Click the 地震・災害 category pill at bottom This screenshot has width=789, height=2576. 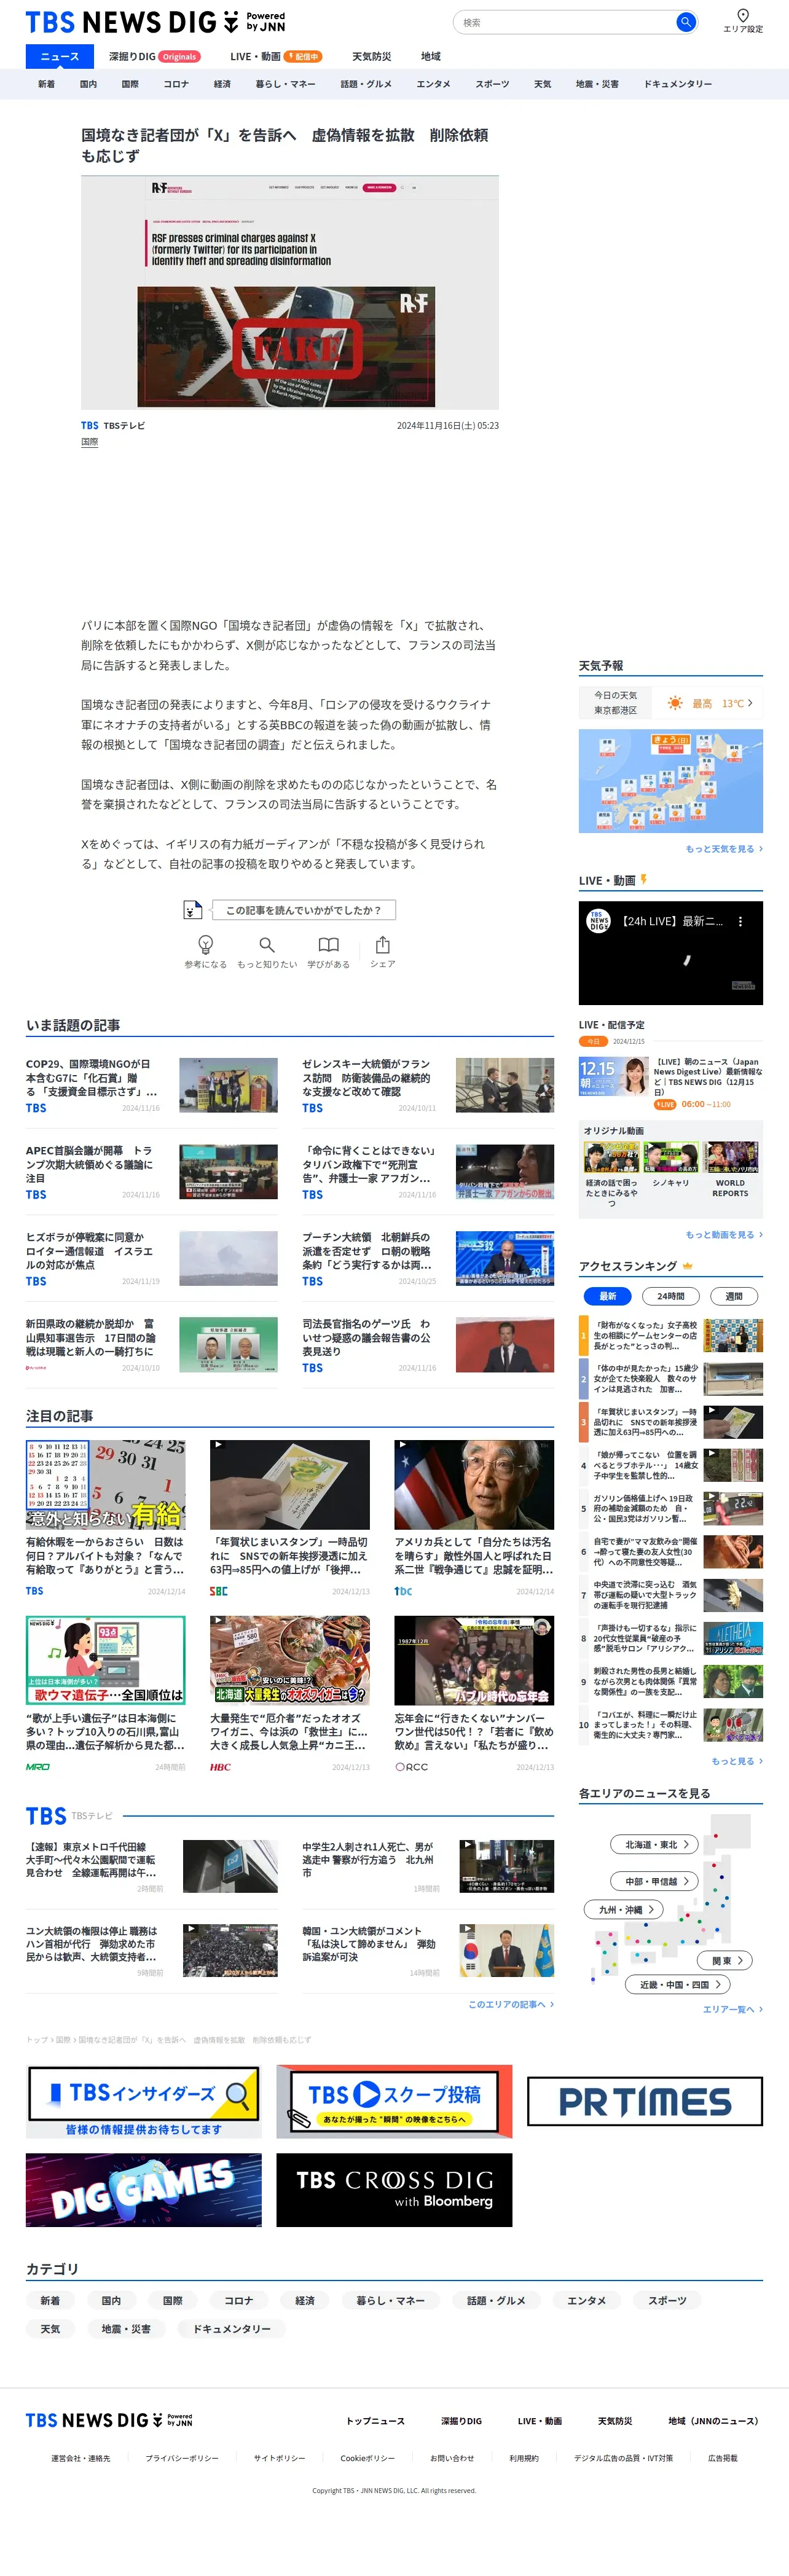(126, 2329)
